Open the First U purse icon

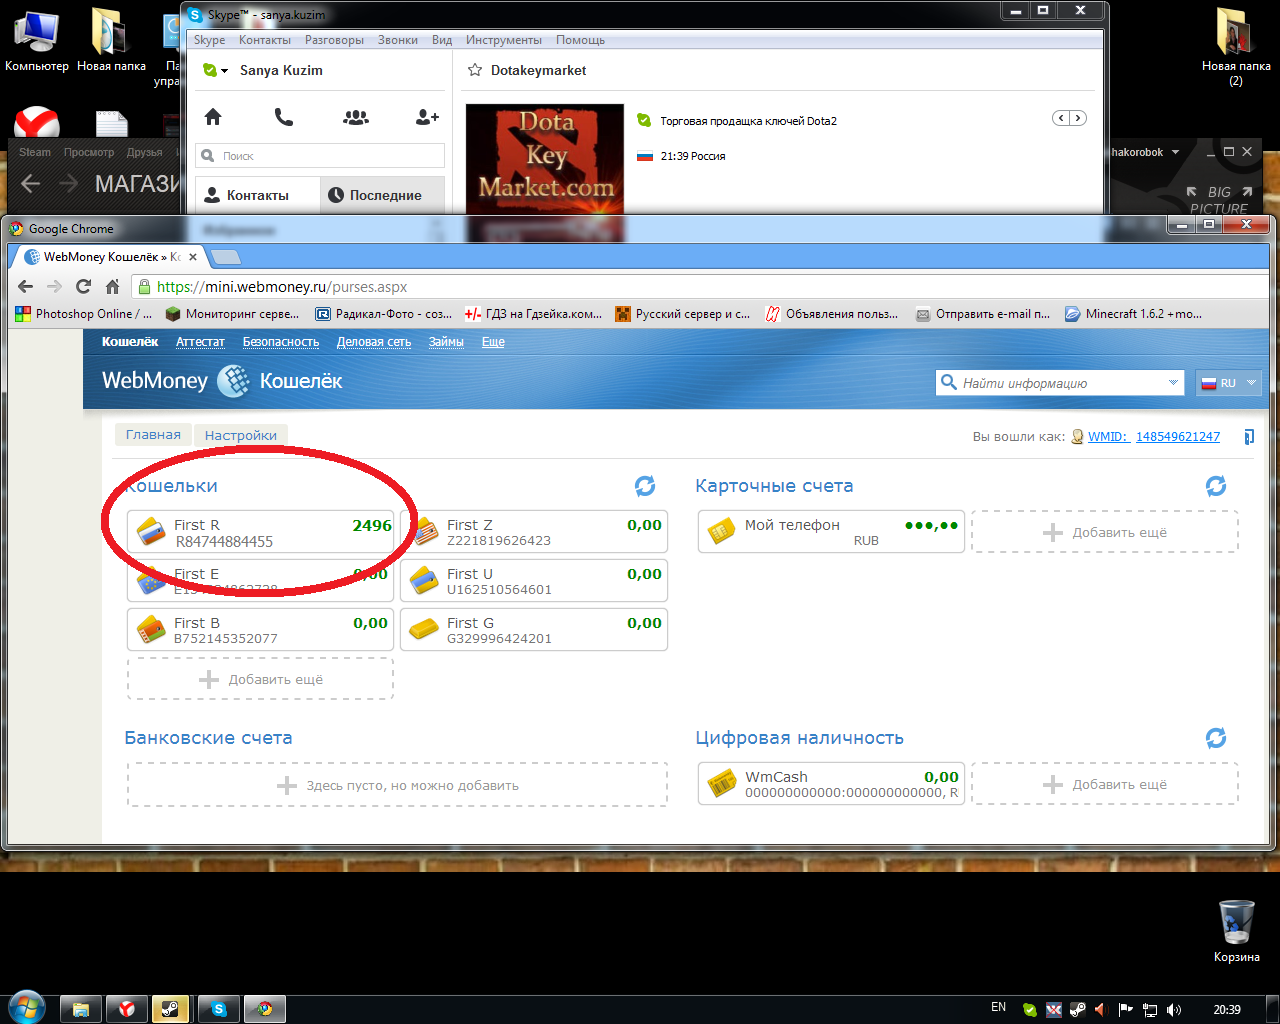click(425, 581)
